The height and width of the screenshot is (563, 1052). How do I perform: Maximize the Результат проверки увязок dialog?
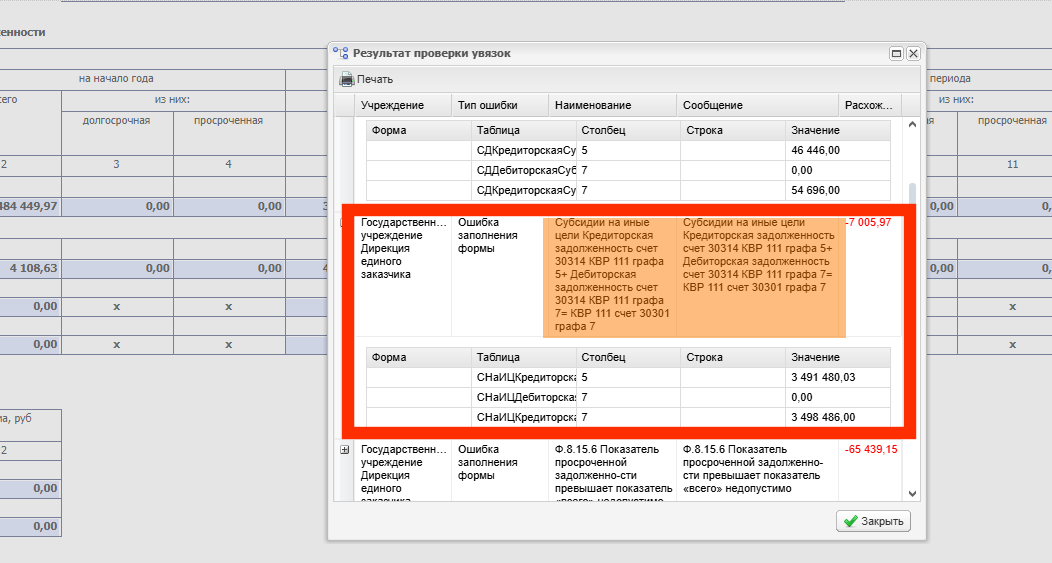(x=896, y=54)
